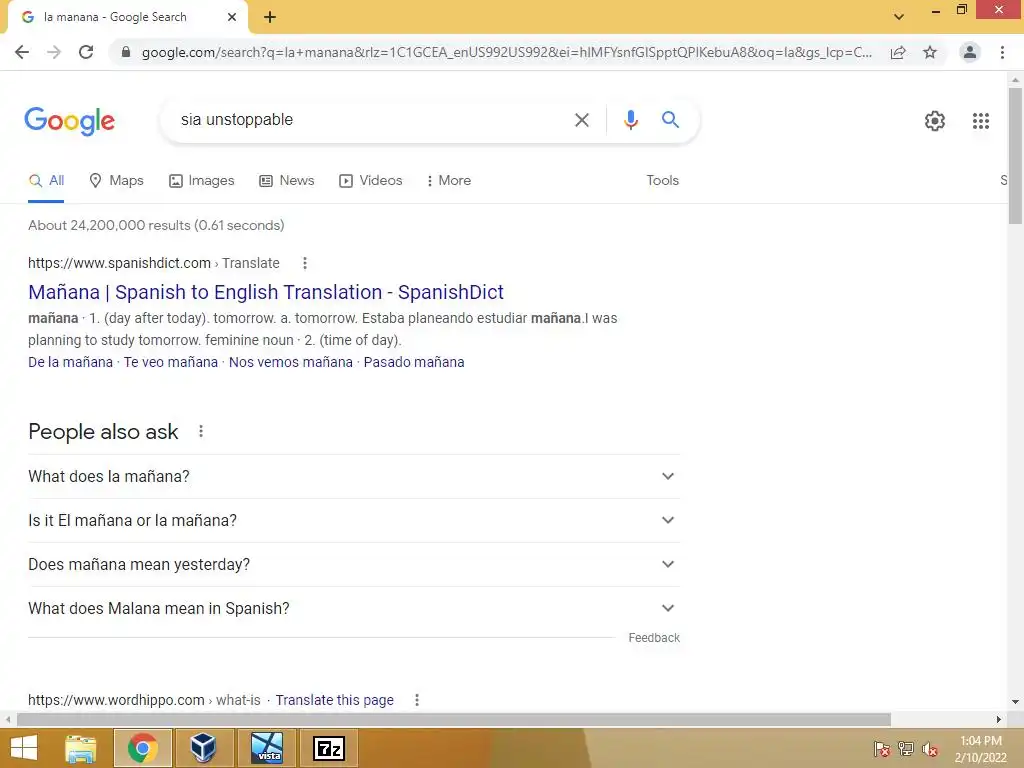The height and width of the screenshot is (768, 1024).
Task: Open the Chrome profile avatar icon
Action: pyautogui.click(x=970, y=52)
